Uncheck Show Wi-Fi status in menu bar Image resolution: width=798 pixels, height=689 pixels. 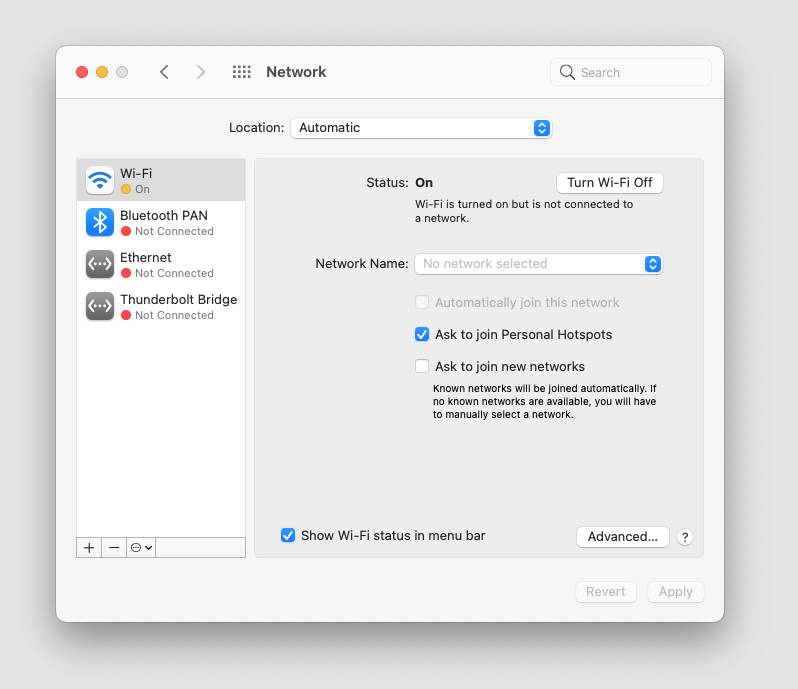pyautogui.click(x=288, y=535)
